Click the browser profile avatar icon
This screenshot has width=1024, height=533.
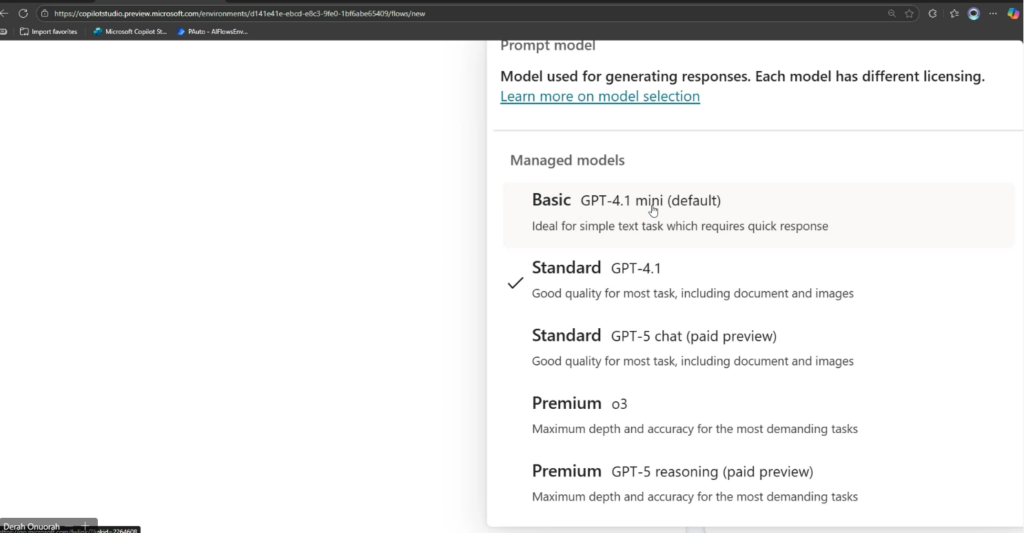[974, 13]
